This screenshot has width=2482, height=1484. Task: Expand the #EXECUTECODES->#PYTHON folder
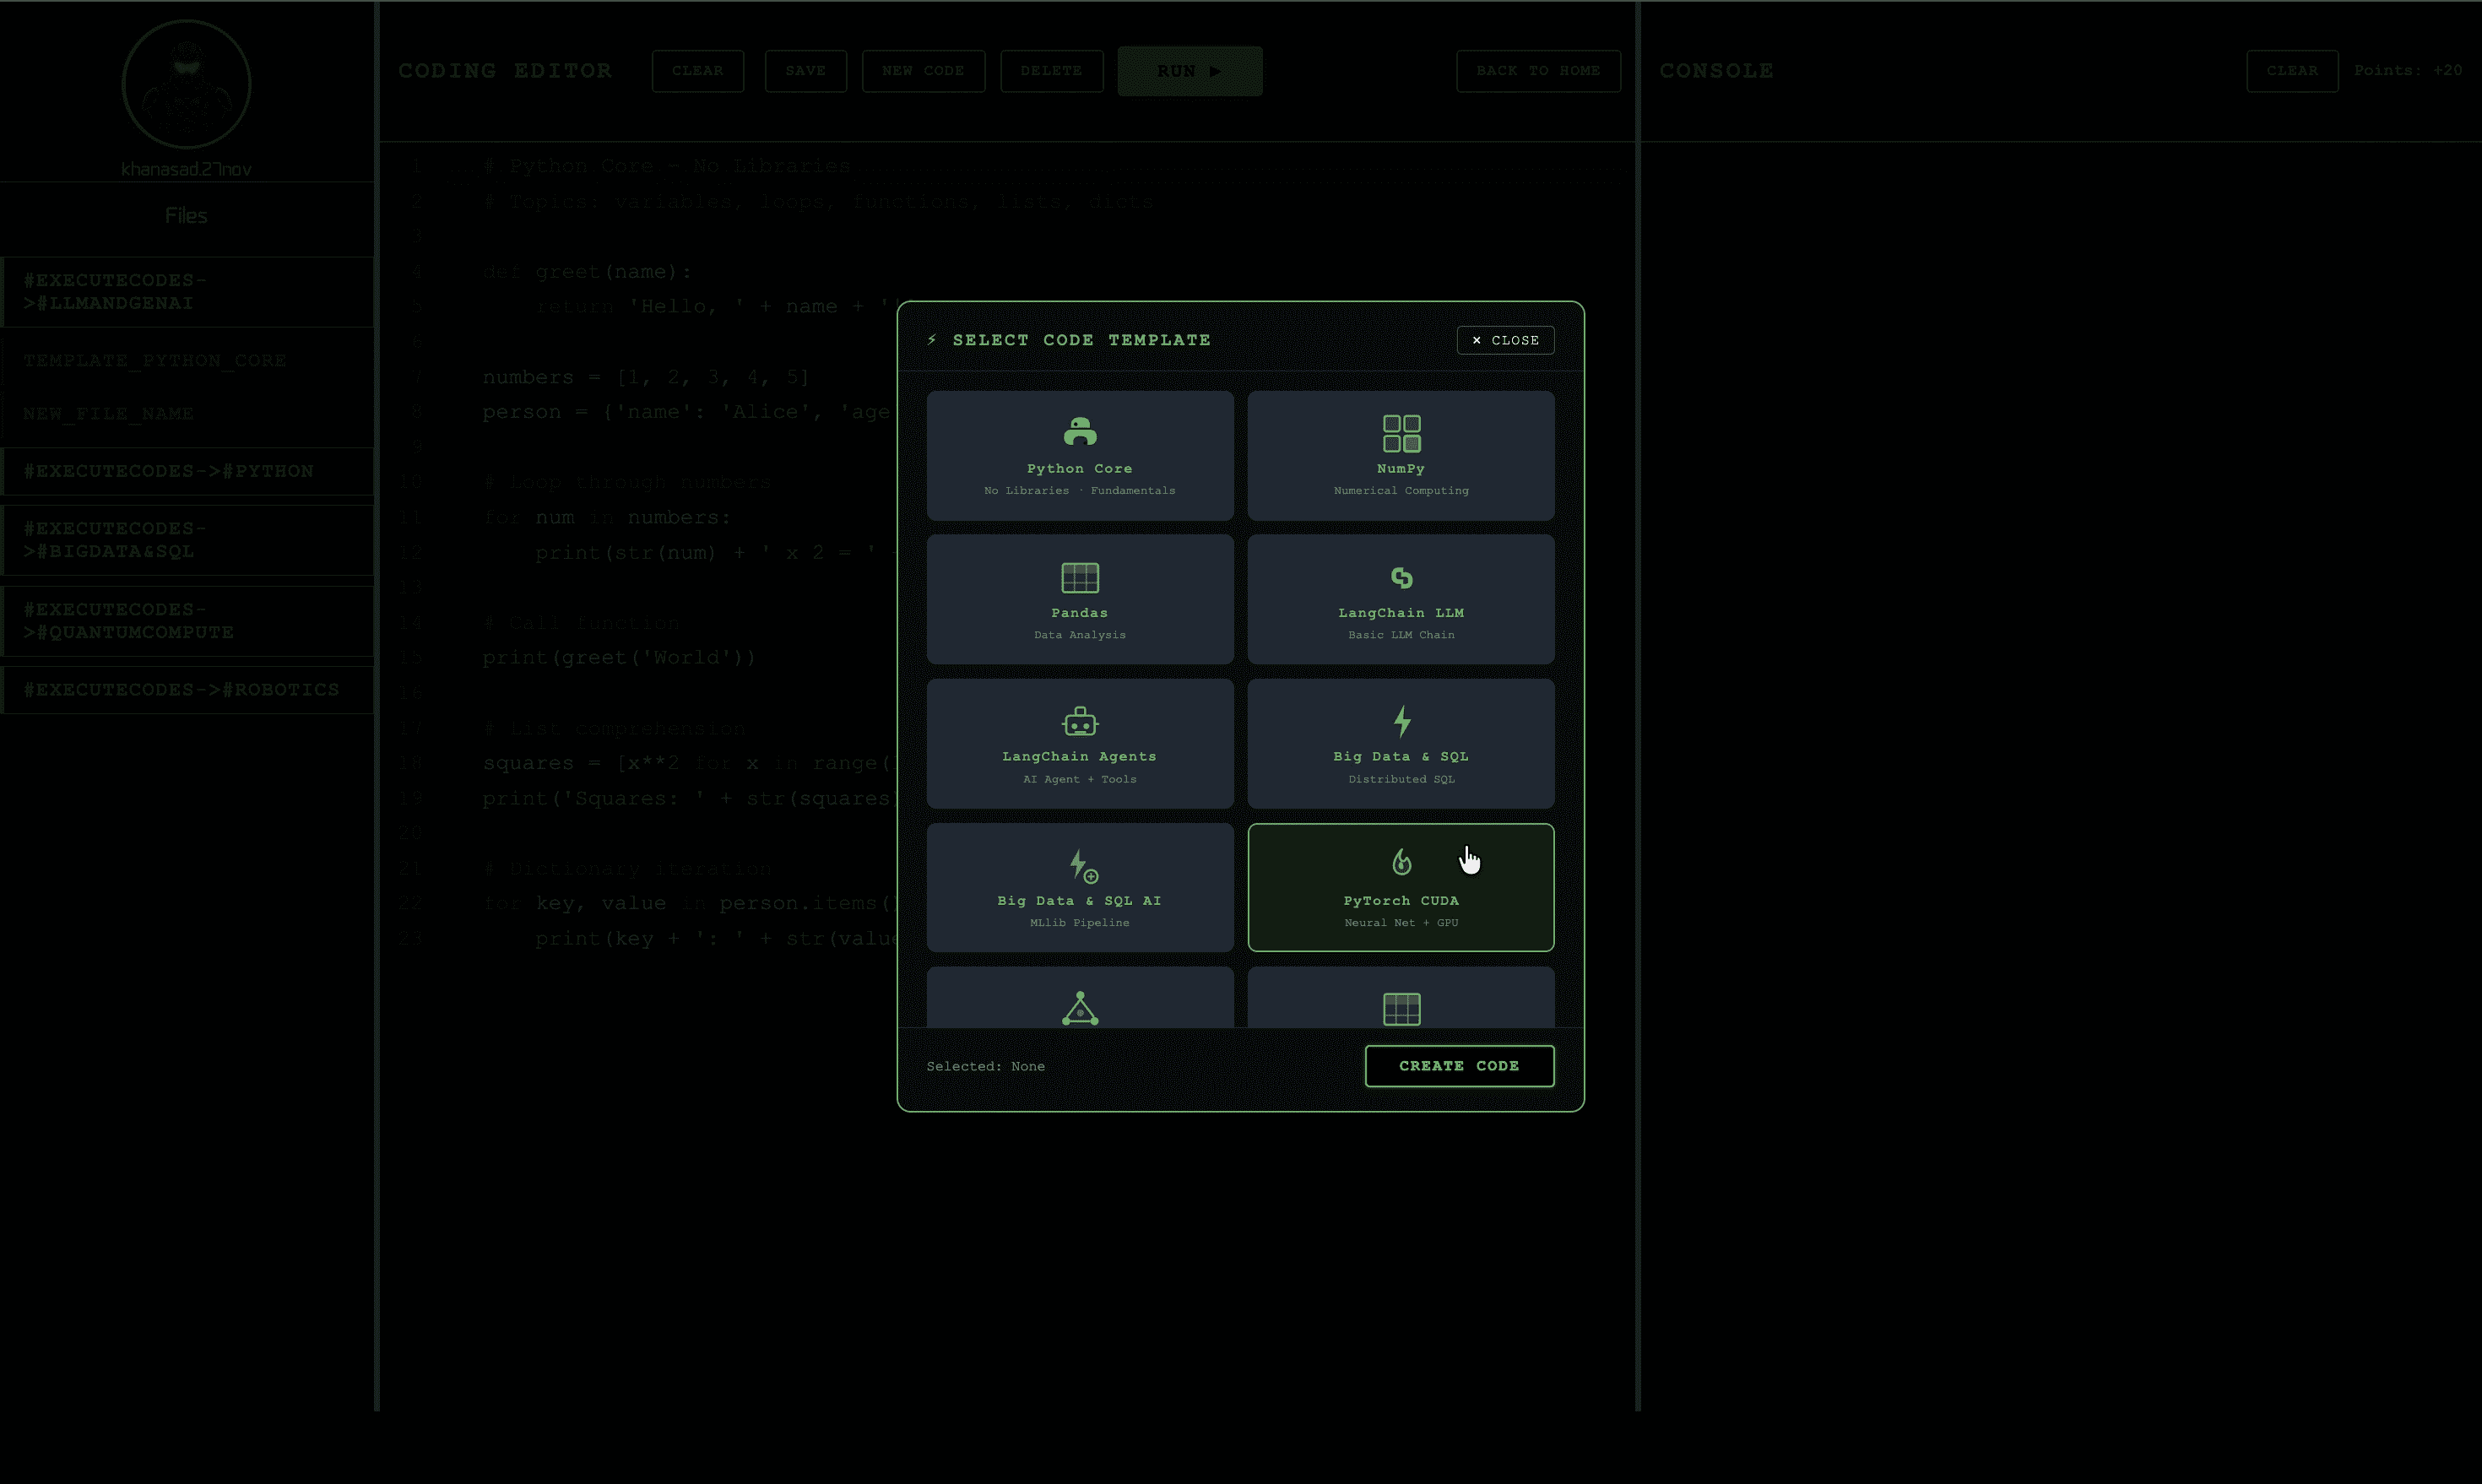click(187, 471)
